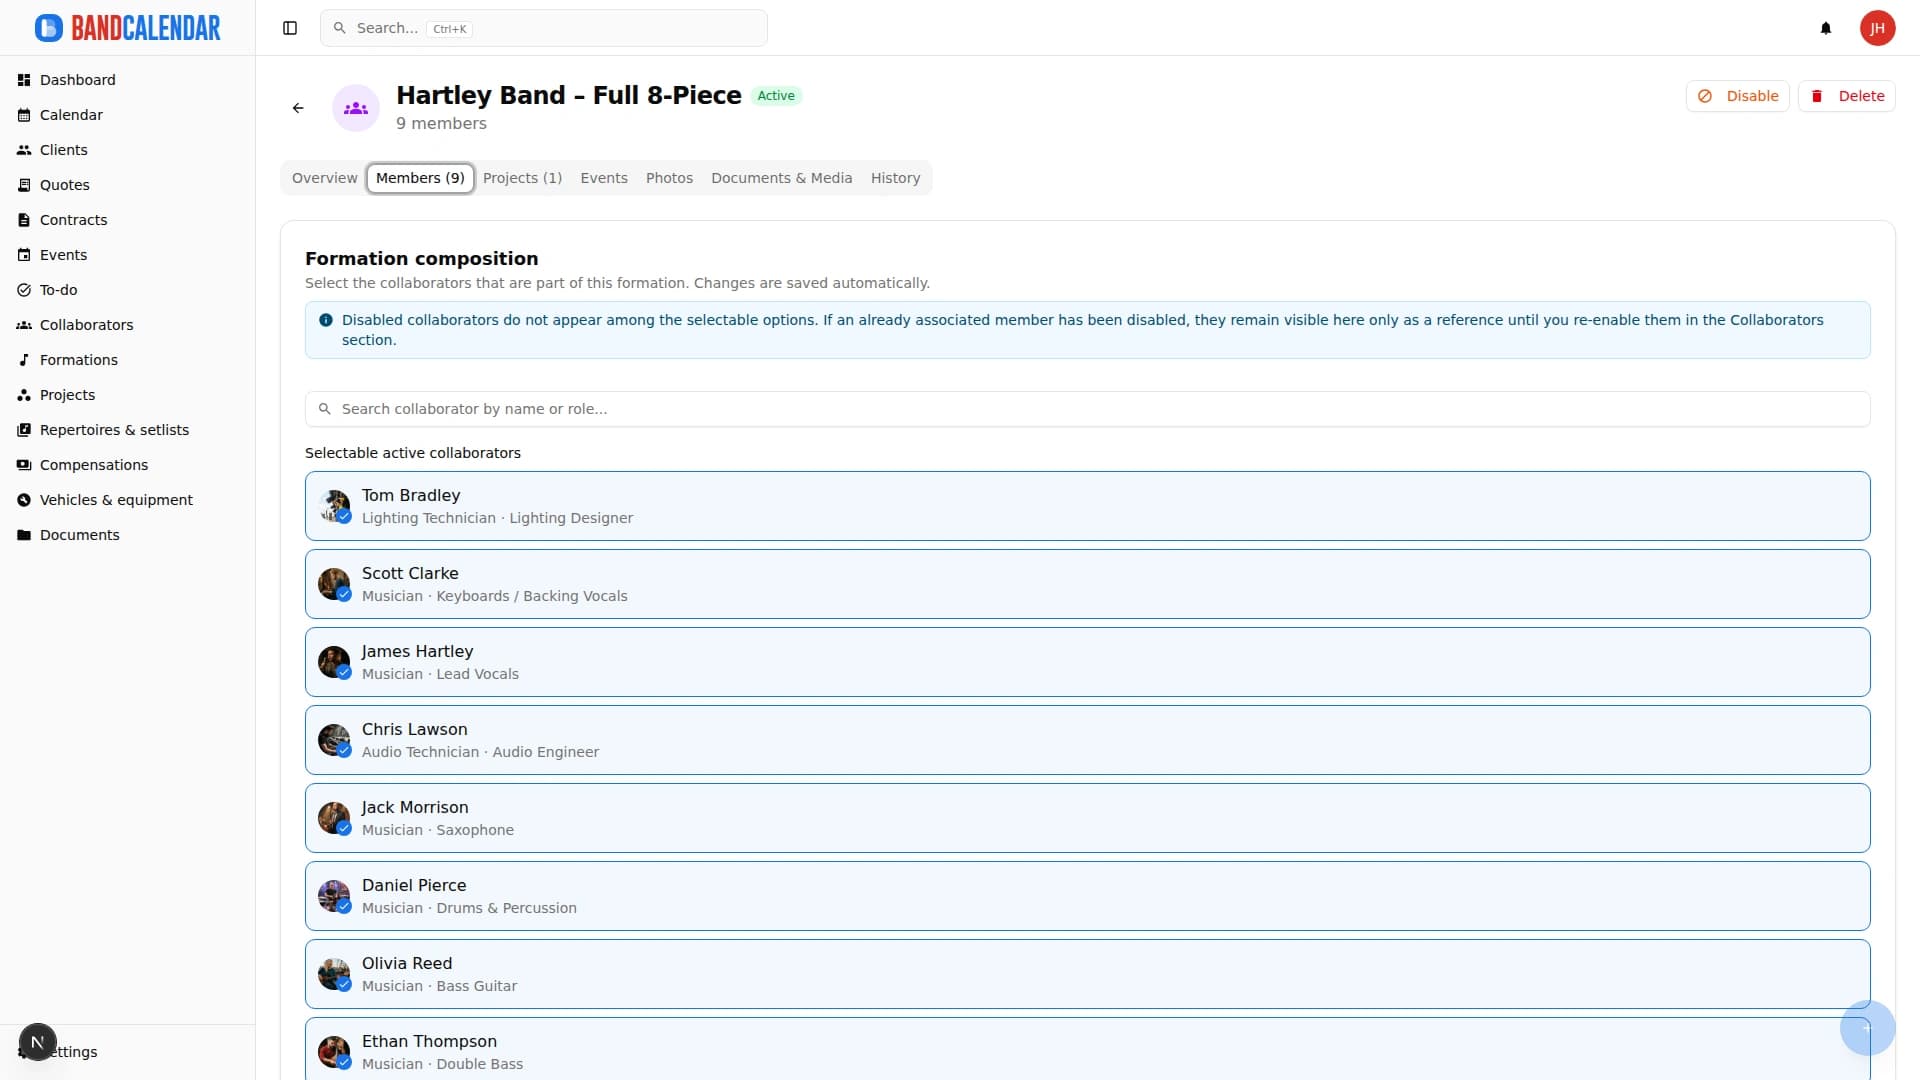
Task: Click the Compensations sidebar icon
Action: pos(24,465)
